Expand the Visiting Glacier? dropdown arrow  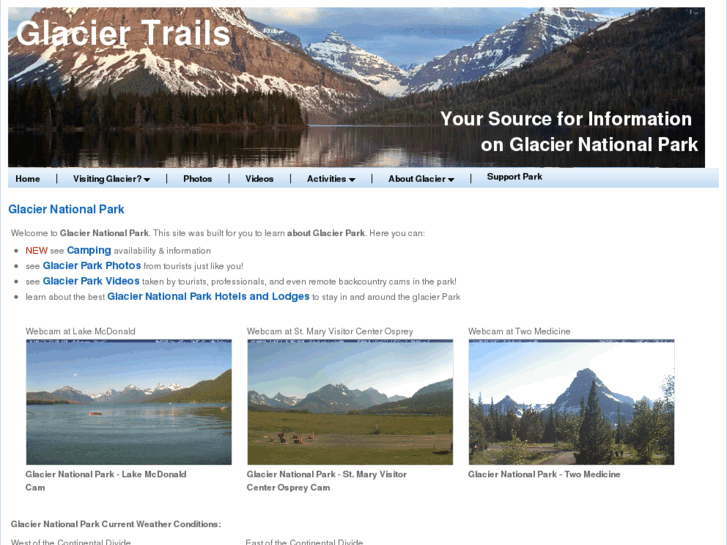click(x=147, y=180)
